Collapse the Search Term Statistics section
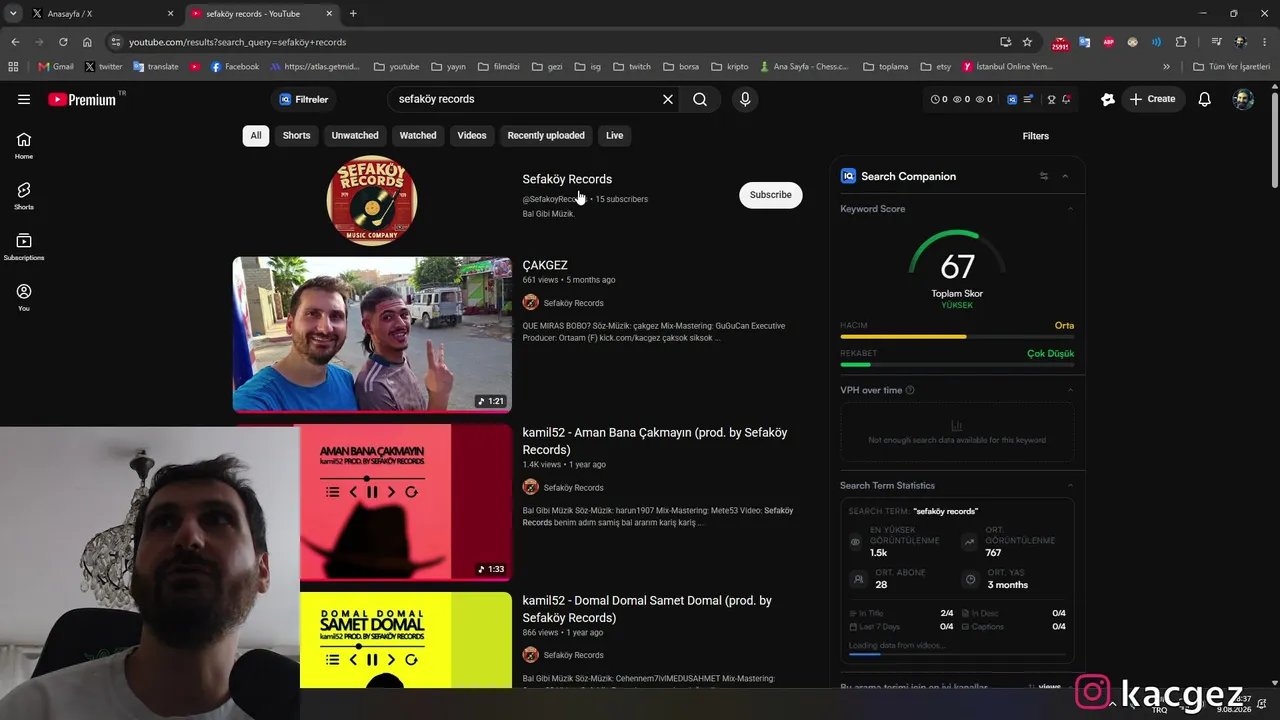The width and height of the screenshot is (1280, 720). pyautogui.click(x=1070, y=485)
